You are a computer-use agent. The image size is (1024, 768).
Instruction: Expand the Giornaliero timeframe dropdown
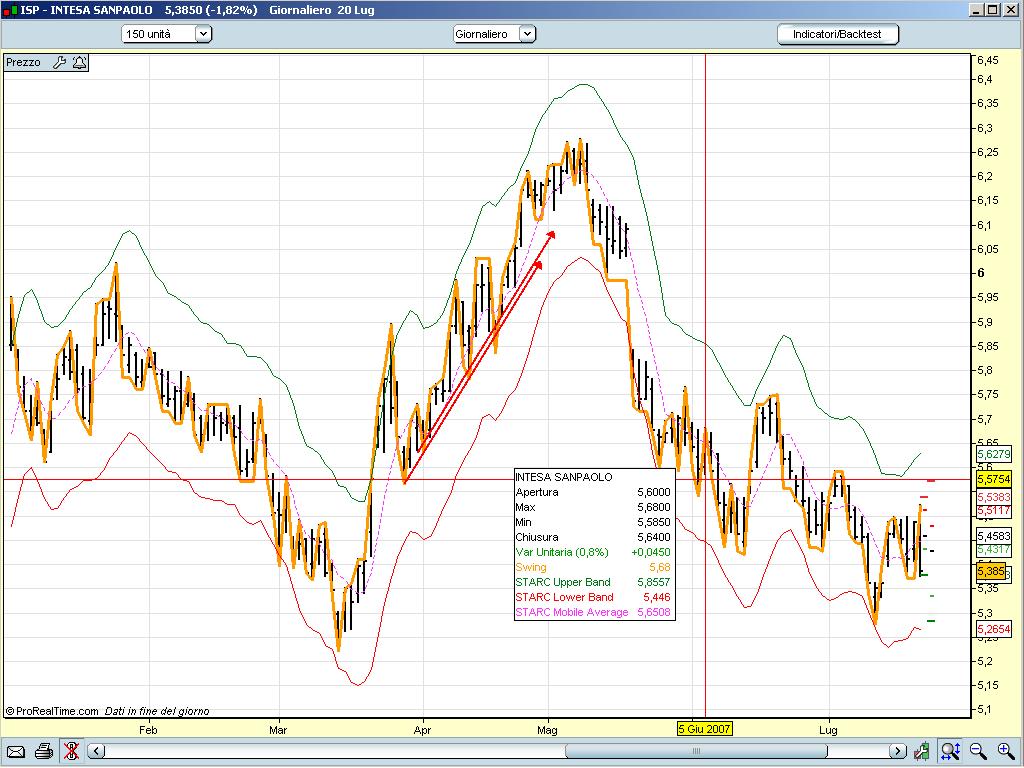526,34
